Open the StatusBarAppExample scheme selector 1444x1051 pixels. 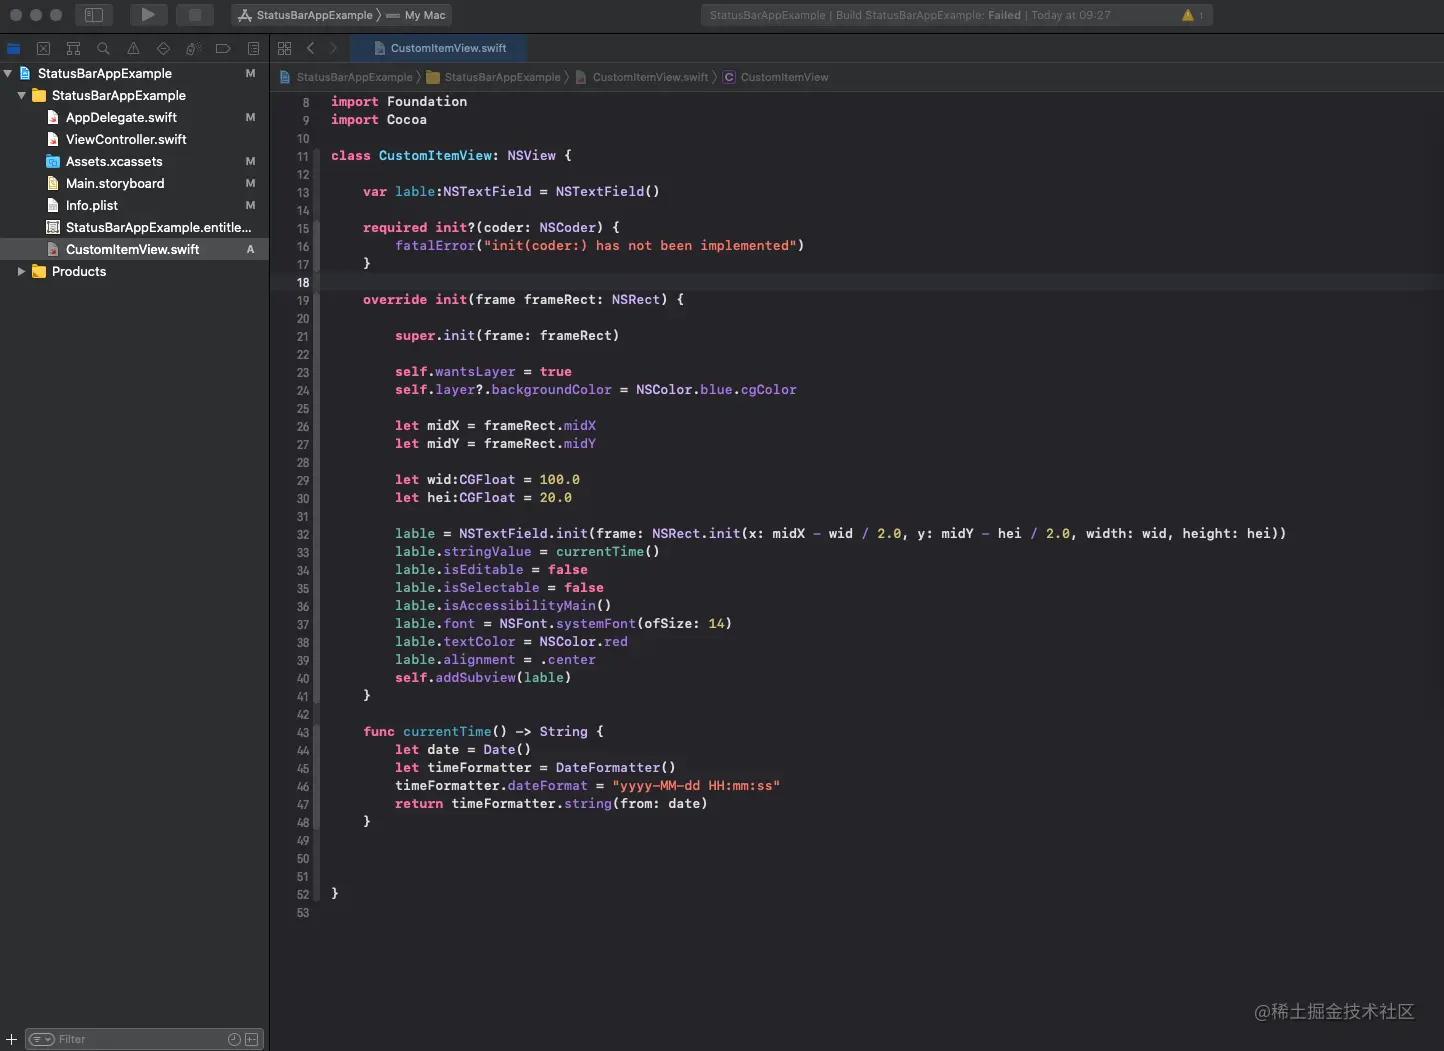click(x=305, y=15)
